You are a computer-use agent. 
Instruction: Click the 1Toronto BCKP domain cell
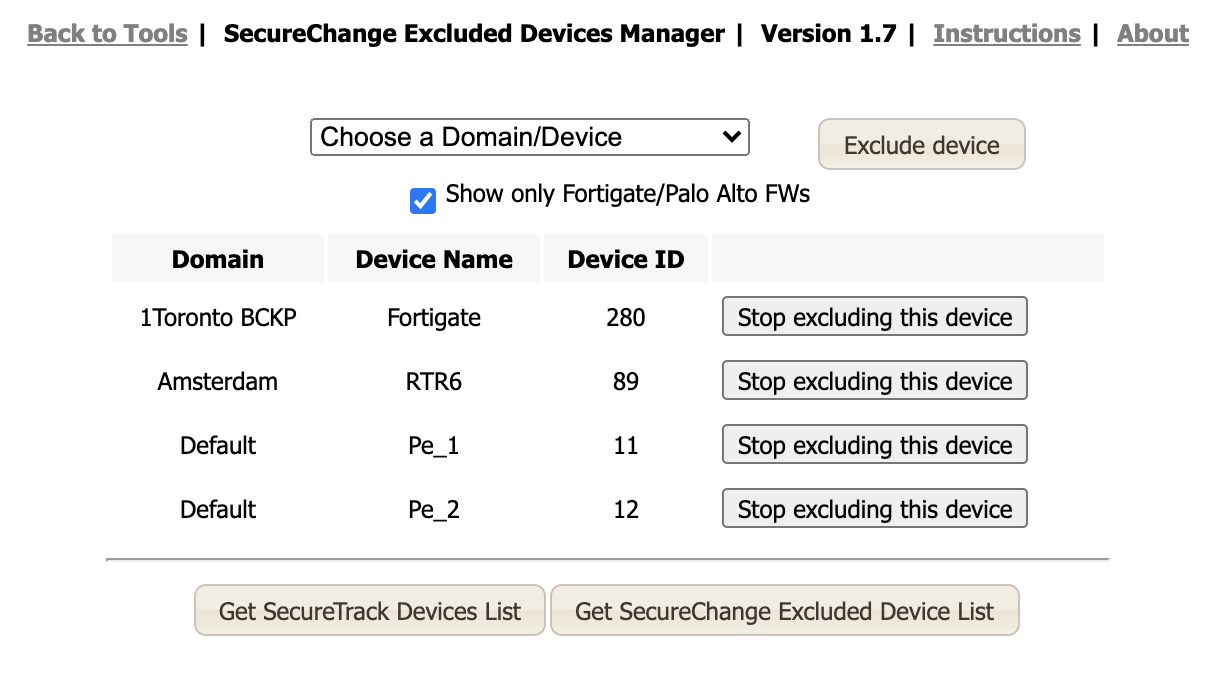(x=218, y=317)
